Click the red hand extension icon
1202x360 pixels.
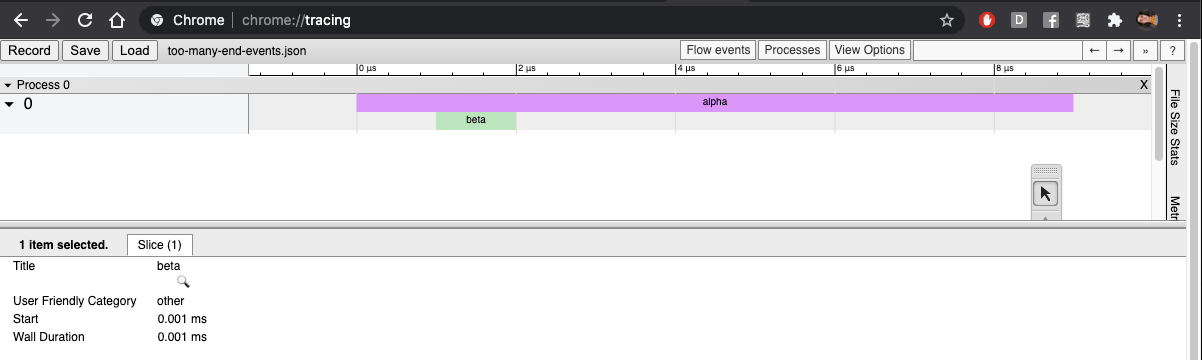tap(987, 20)
